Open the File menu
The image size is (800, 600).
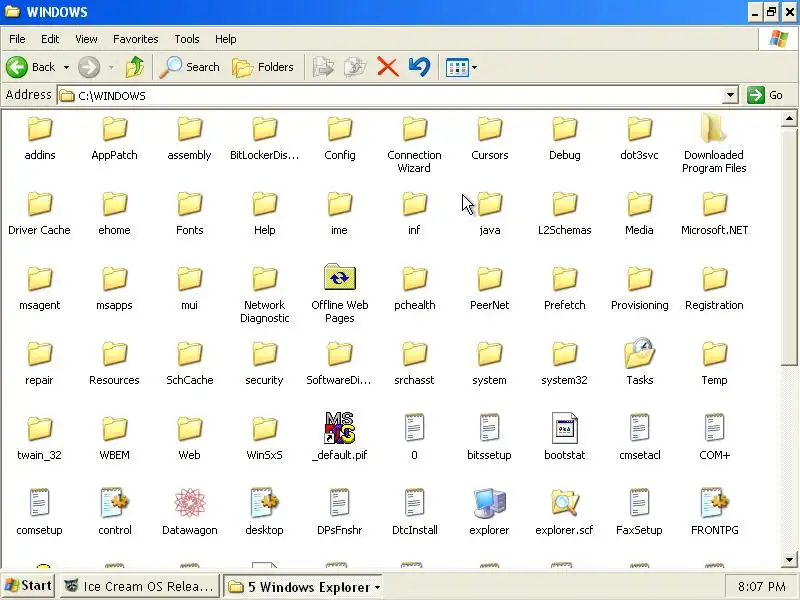(x=17, y=39)
